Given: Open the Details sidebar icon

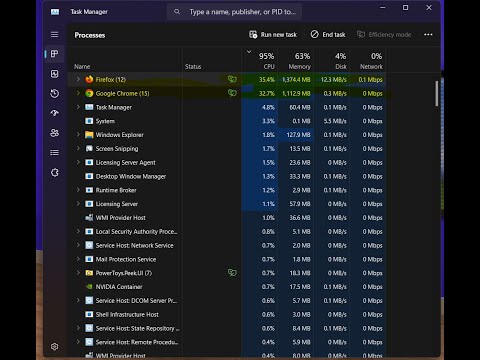Looking at the screenshot, I should click(x=54, y=153).
